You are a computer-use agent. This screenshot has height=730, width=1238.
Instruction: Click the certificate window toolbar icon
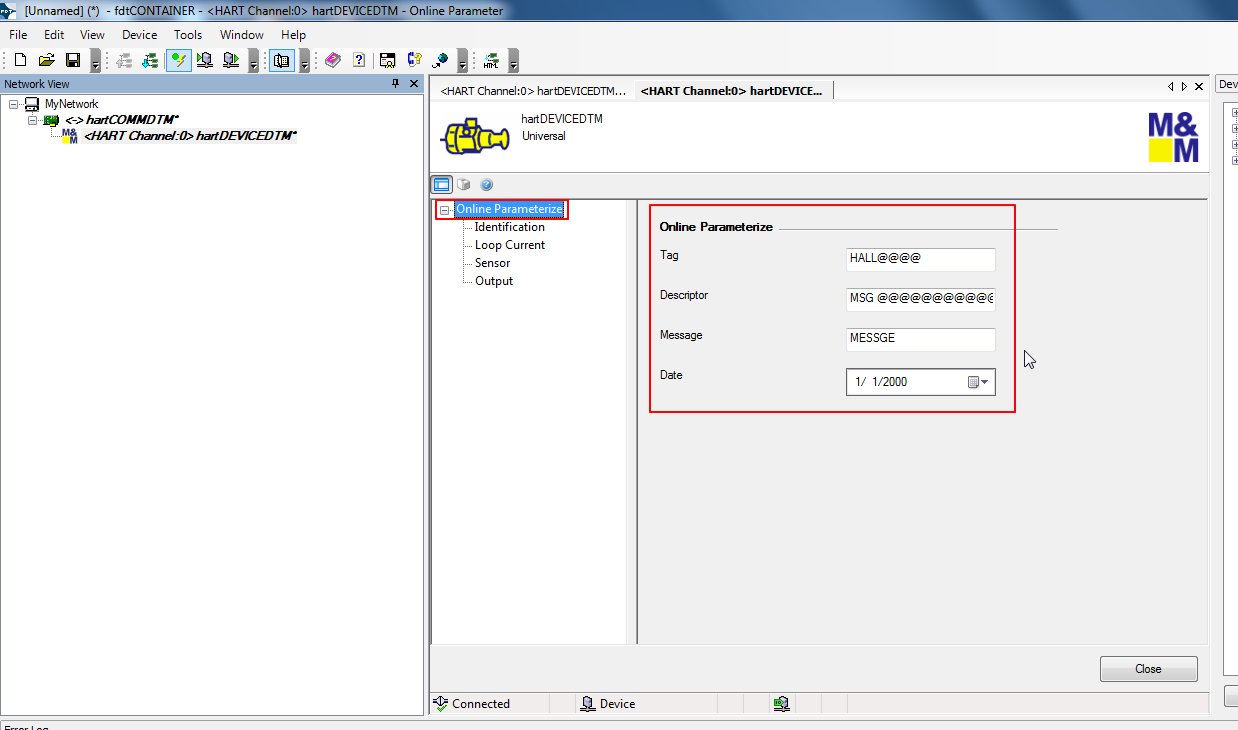[388, 60]
